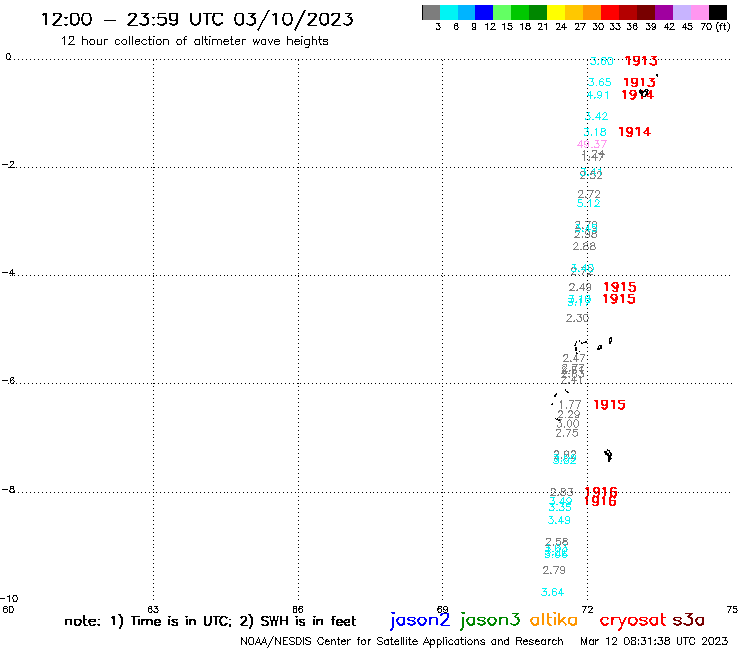Image resolution: width=740 pixels, height=650 pixels.
Task: Pick the purple swatch in the color scale
Action: point(664,12)
